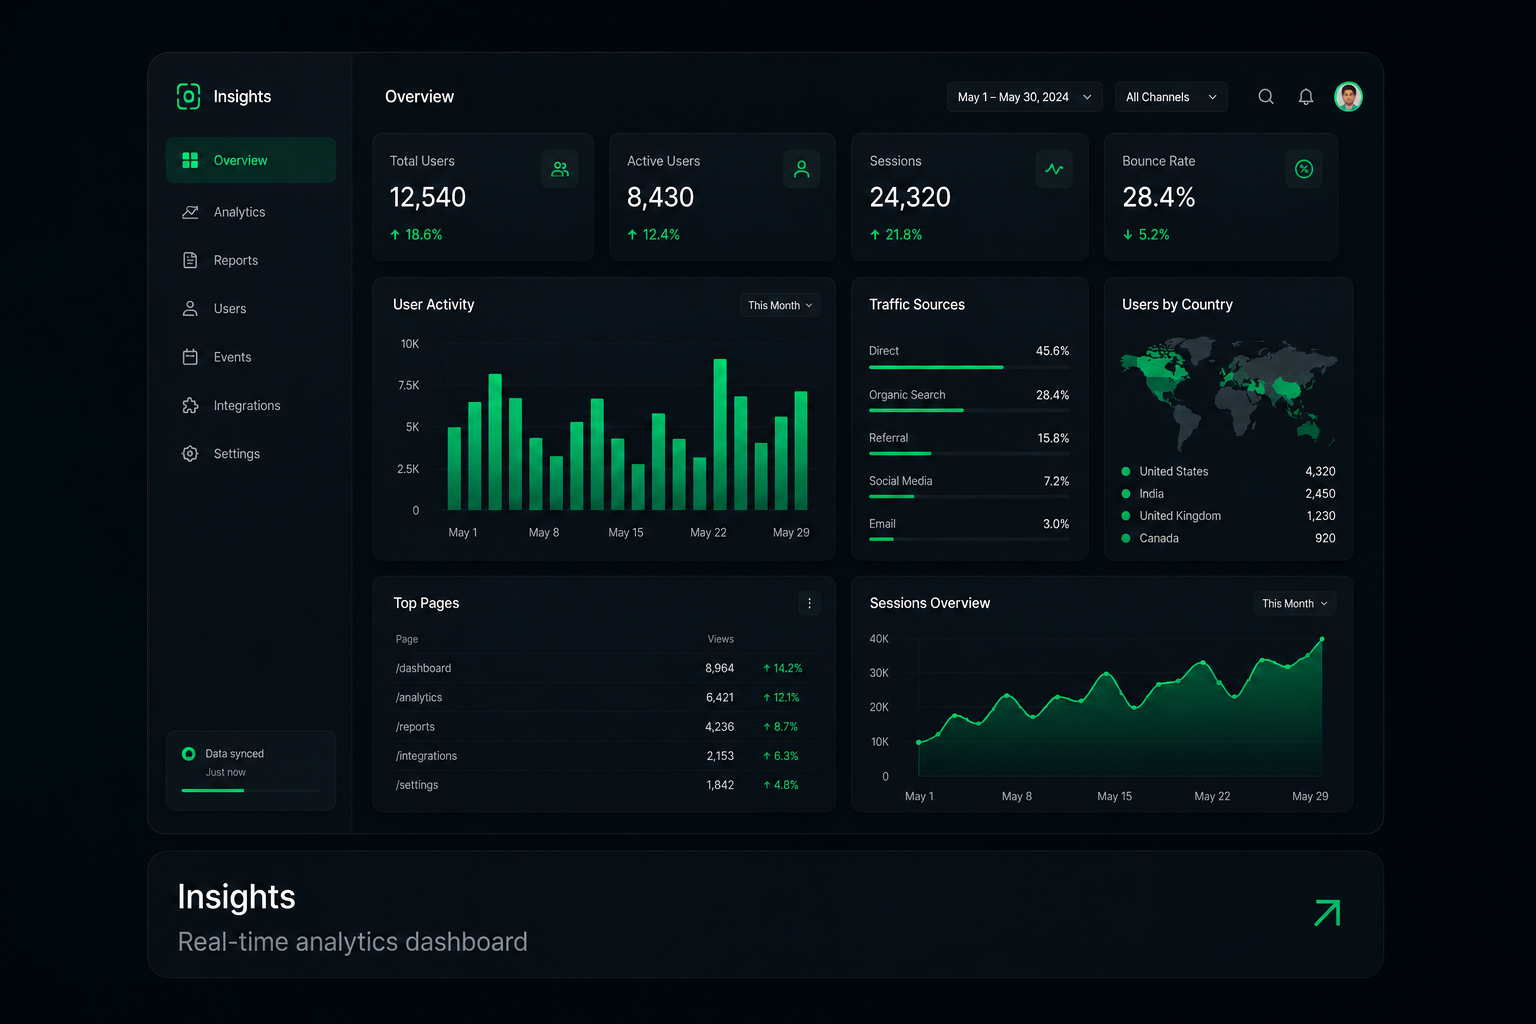Click the Users person icon in sidebar
This screenshot has width=1536, height=1024.
pos(190,309)
